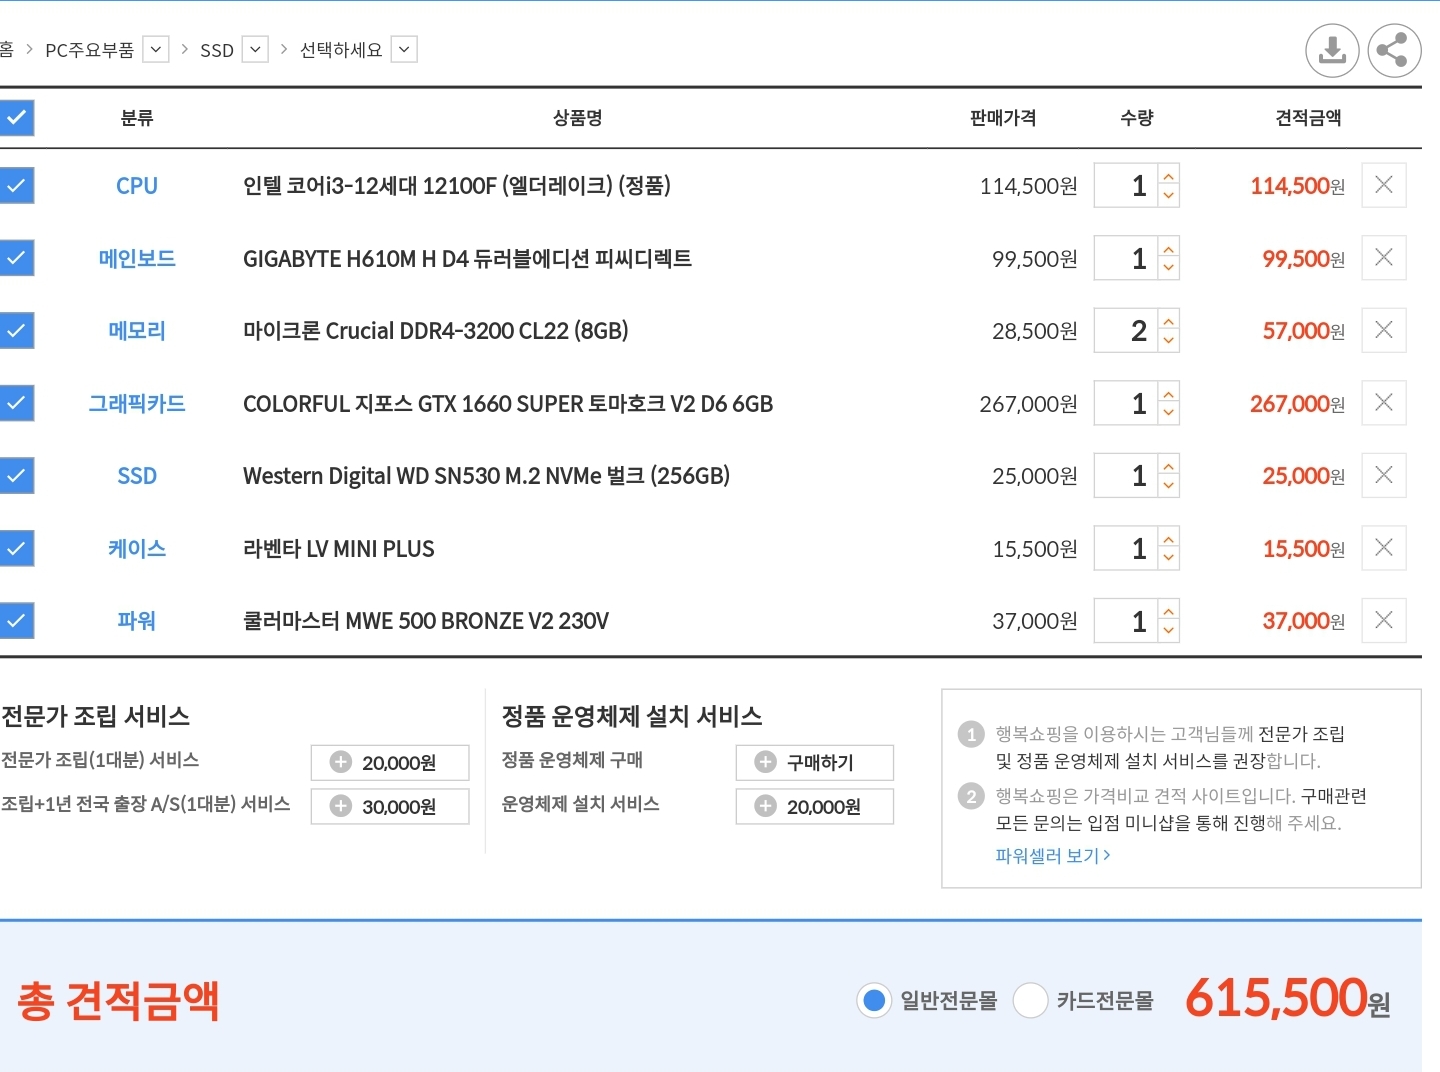Viewport: 1440px width, 1072px height.
Task: Click the 홈 breadcrumb link
Action: [x=6, y=49]
